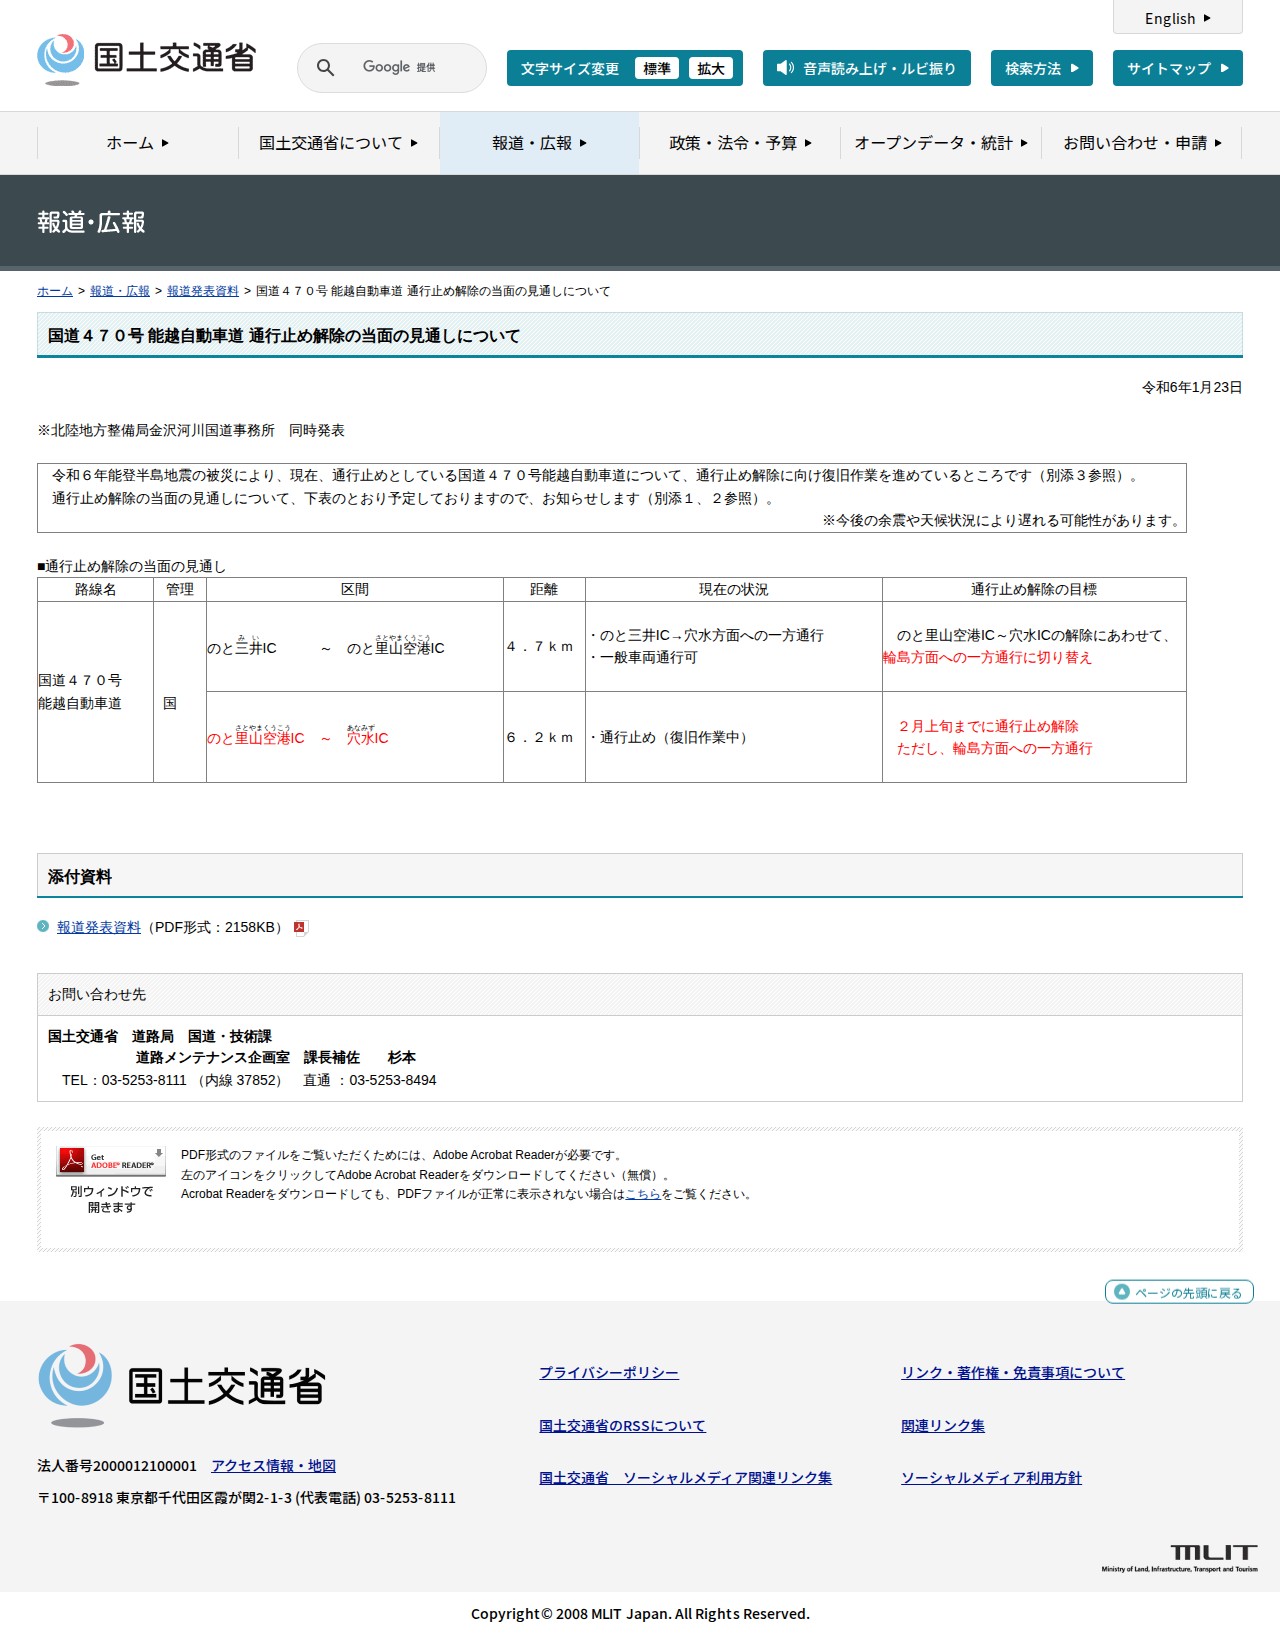
Task: Open the ソーシャルメディア関連リンク集 link
Action: 685,1478
